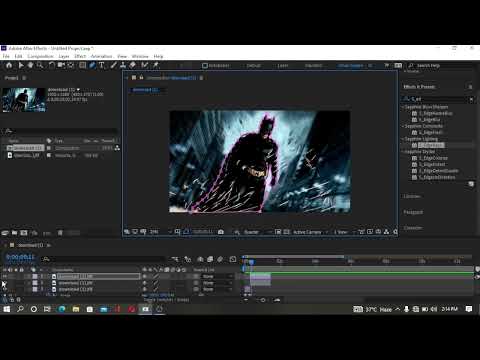
Task: Adjust the timeline zoom slider
Action: point(263,300)
